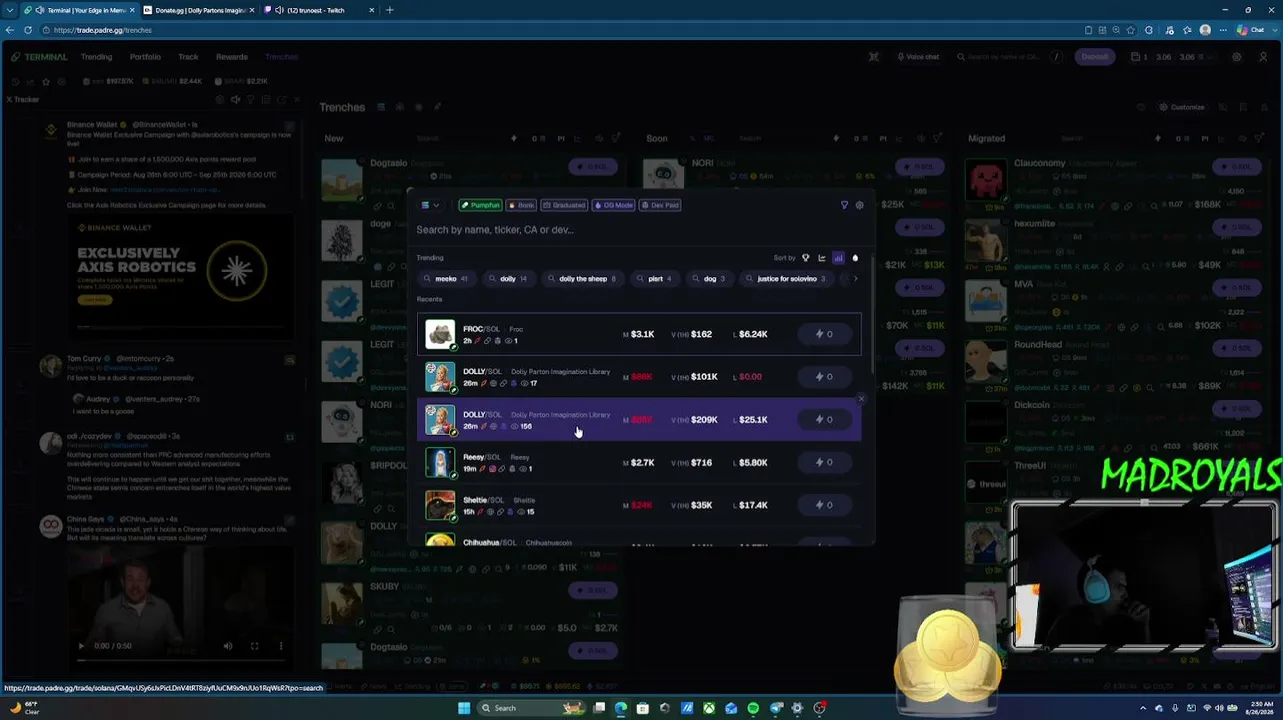
Task: Open the view layout dropdown in search modal
Action: point(430,205)
